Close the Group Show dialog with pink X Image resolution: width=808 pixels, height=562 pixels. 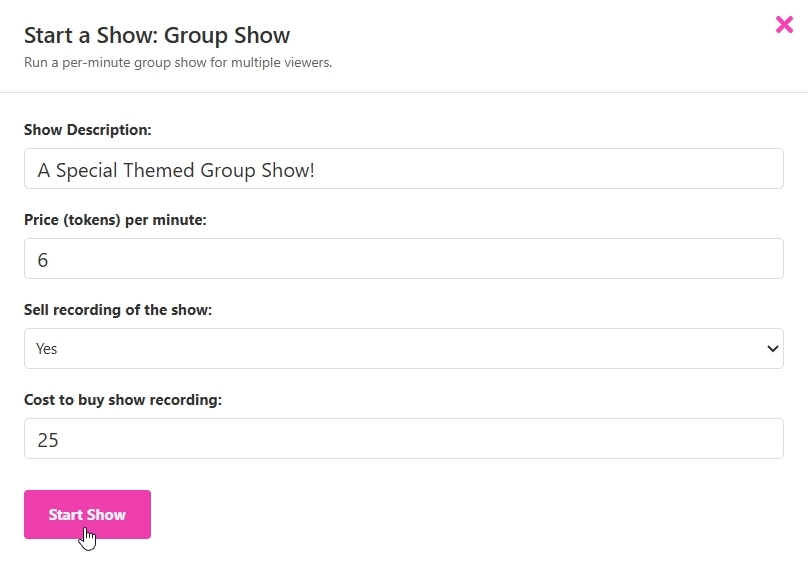point(784,24)
